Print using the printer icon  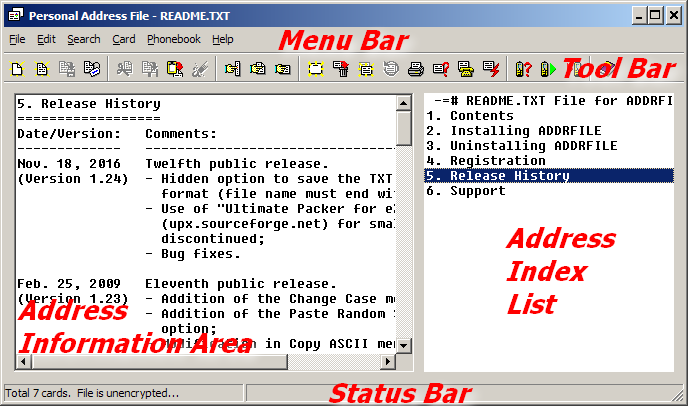[416, 69]
